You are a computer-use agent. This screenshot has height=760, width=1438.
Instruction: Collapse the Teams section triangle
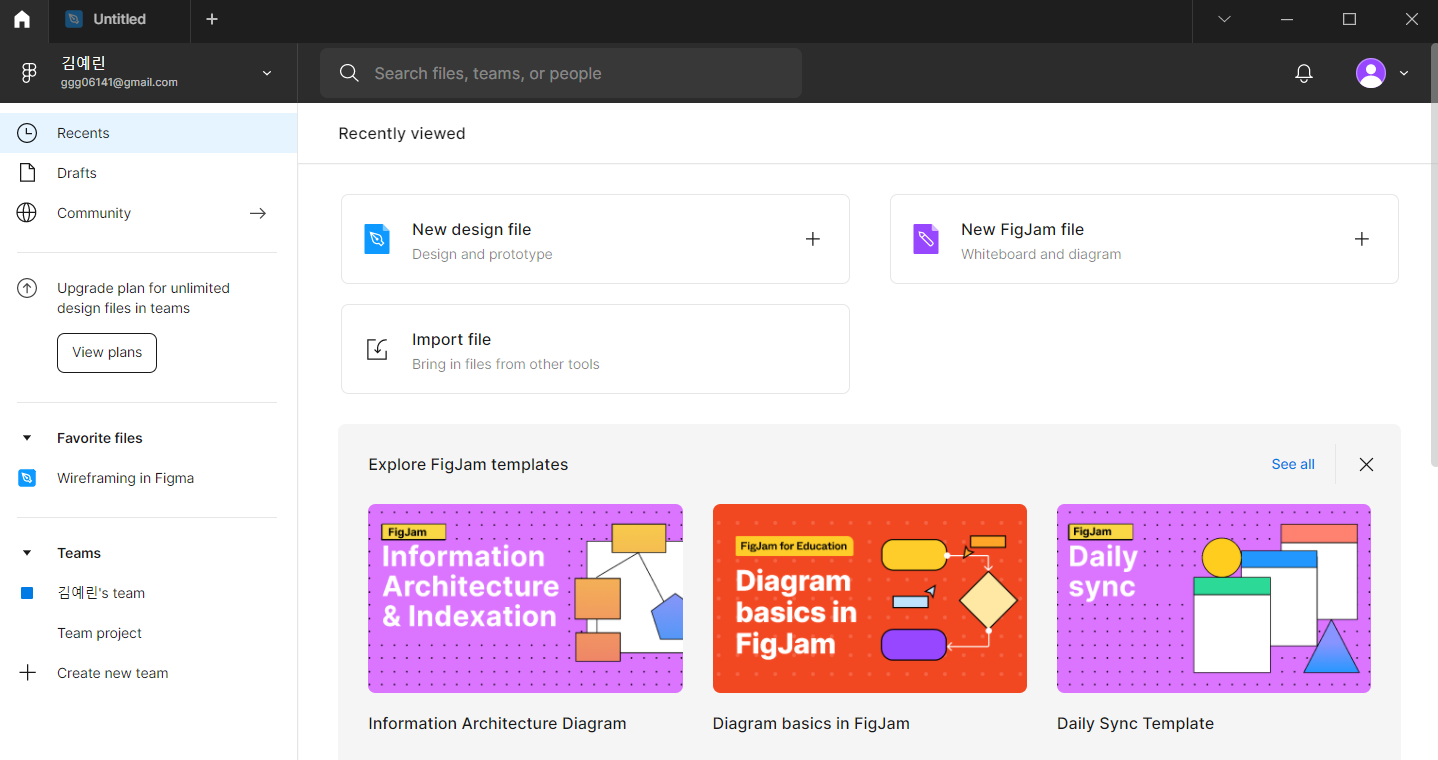click(27, 553)
